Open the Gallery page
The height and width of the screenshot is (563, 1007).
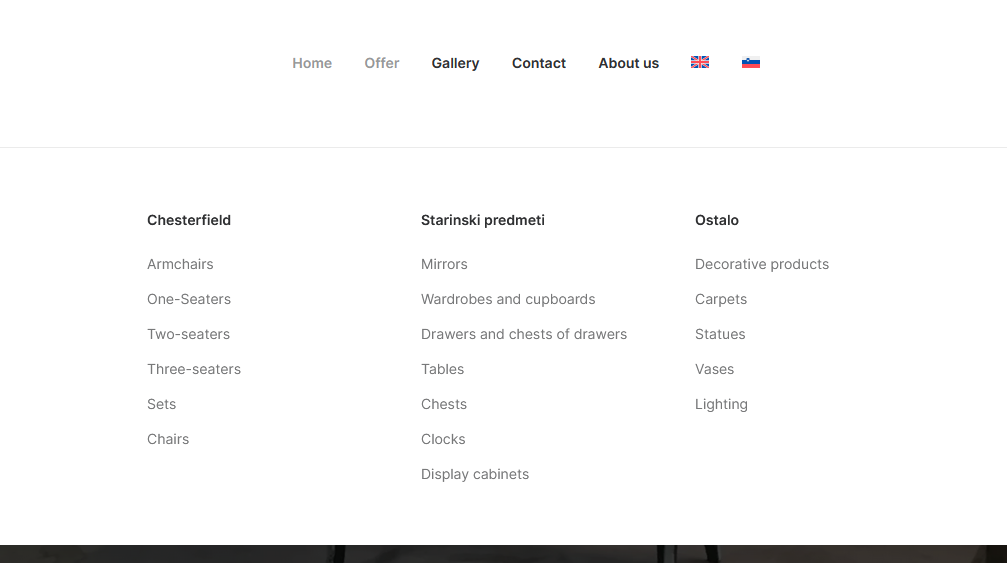(x=455, y=63)
